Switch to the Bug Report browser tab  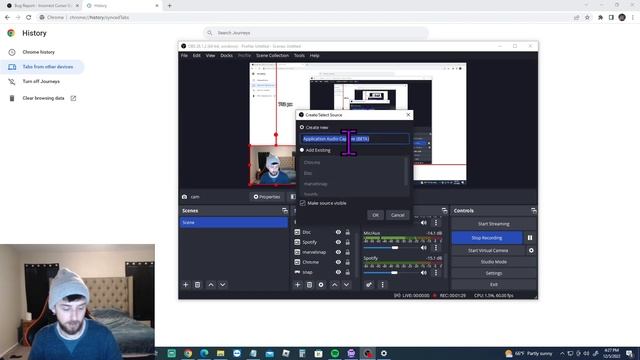point(42,6)
